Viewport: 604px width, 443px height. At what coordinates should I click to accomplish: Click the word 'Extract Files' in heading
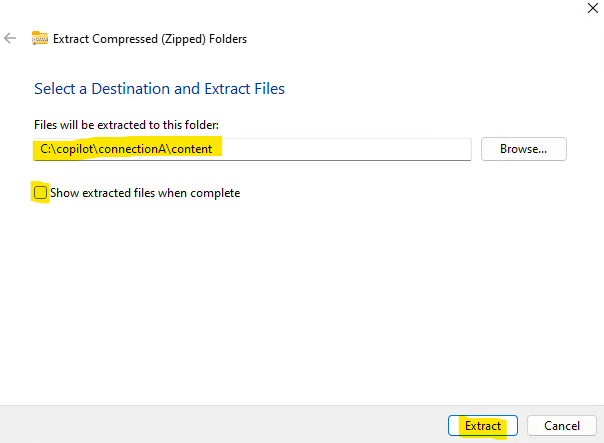pos(244,89)
